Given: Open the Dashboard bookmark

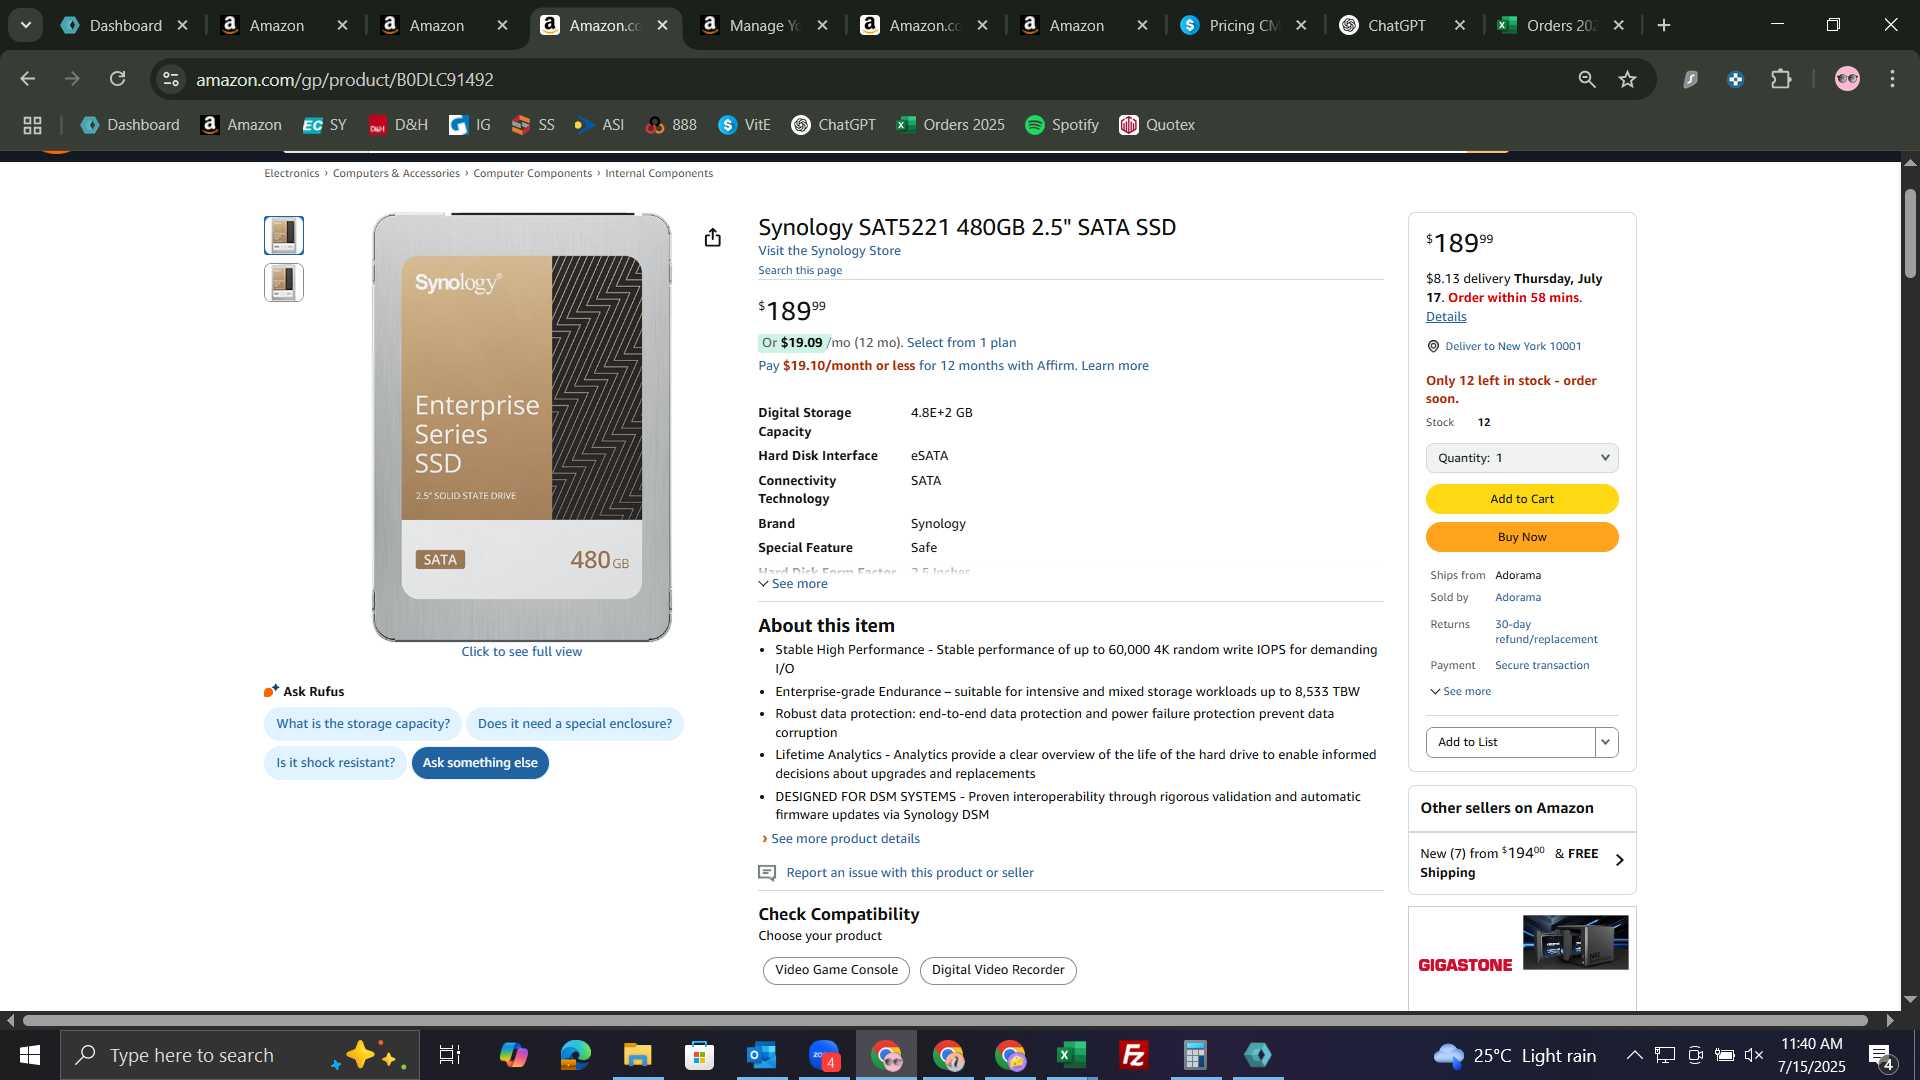Looking at the screenshot, I should coord(130,125).
